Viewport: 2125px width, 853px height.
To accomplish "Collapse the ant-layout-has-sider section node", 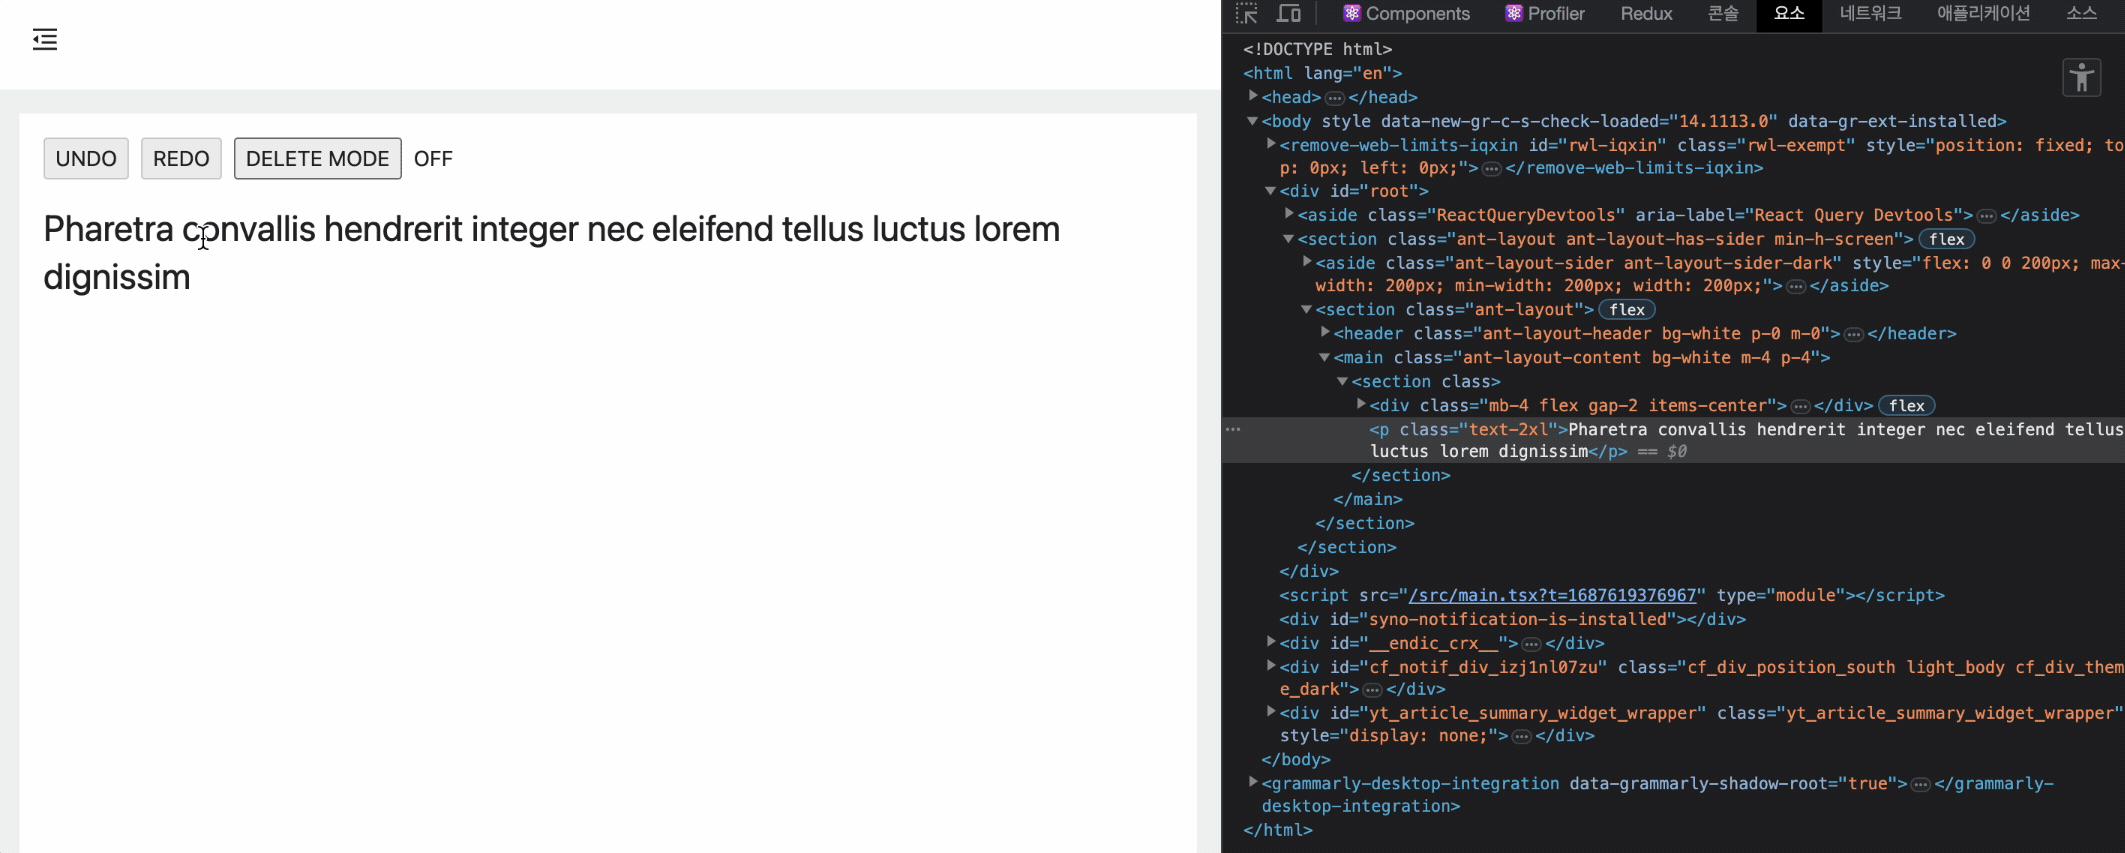I will pyautogui.click(x=1288, y=239).
